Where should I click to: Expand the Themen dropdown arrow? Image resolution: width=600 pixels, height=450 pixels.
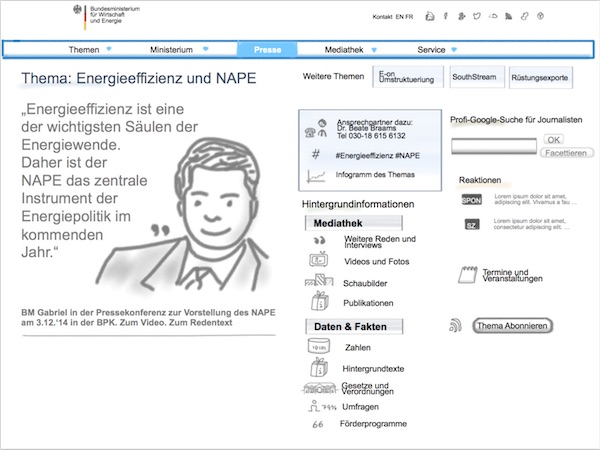[109, 49]
